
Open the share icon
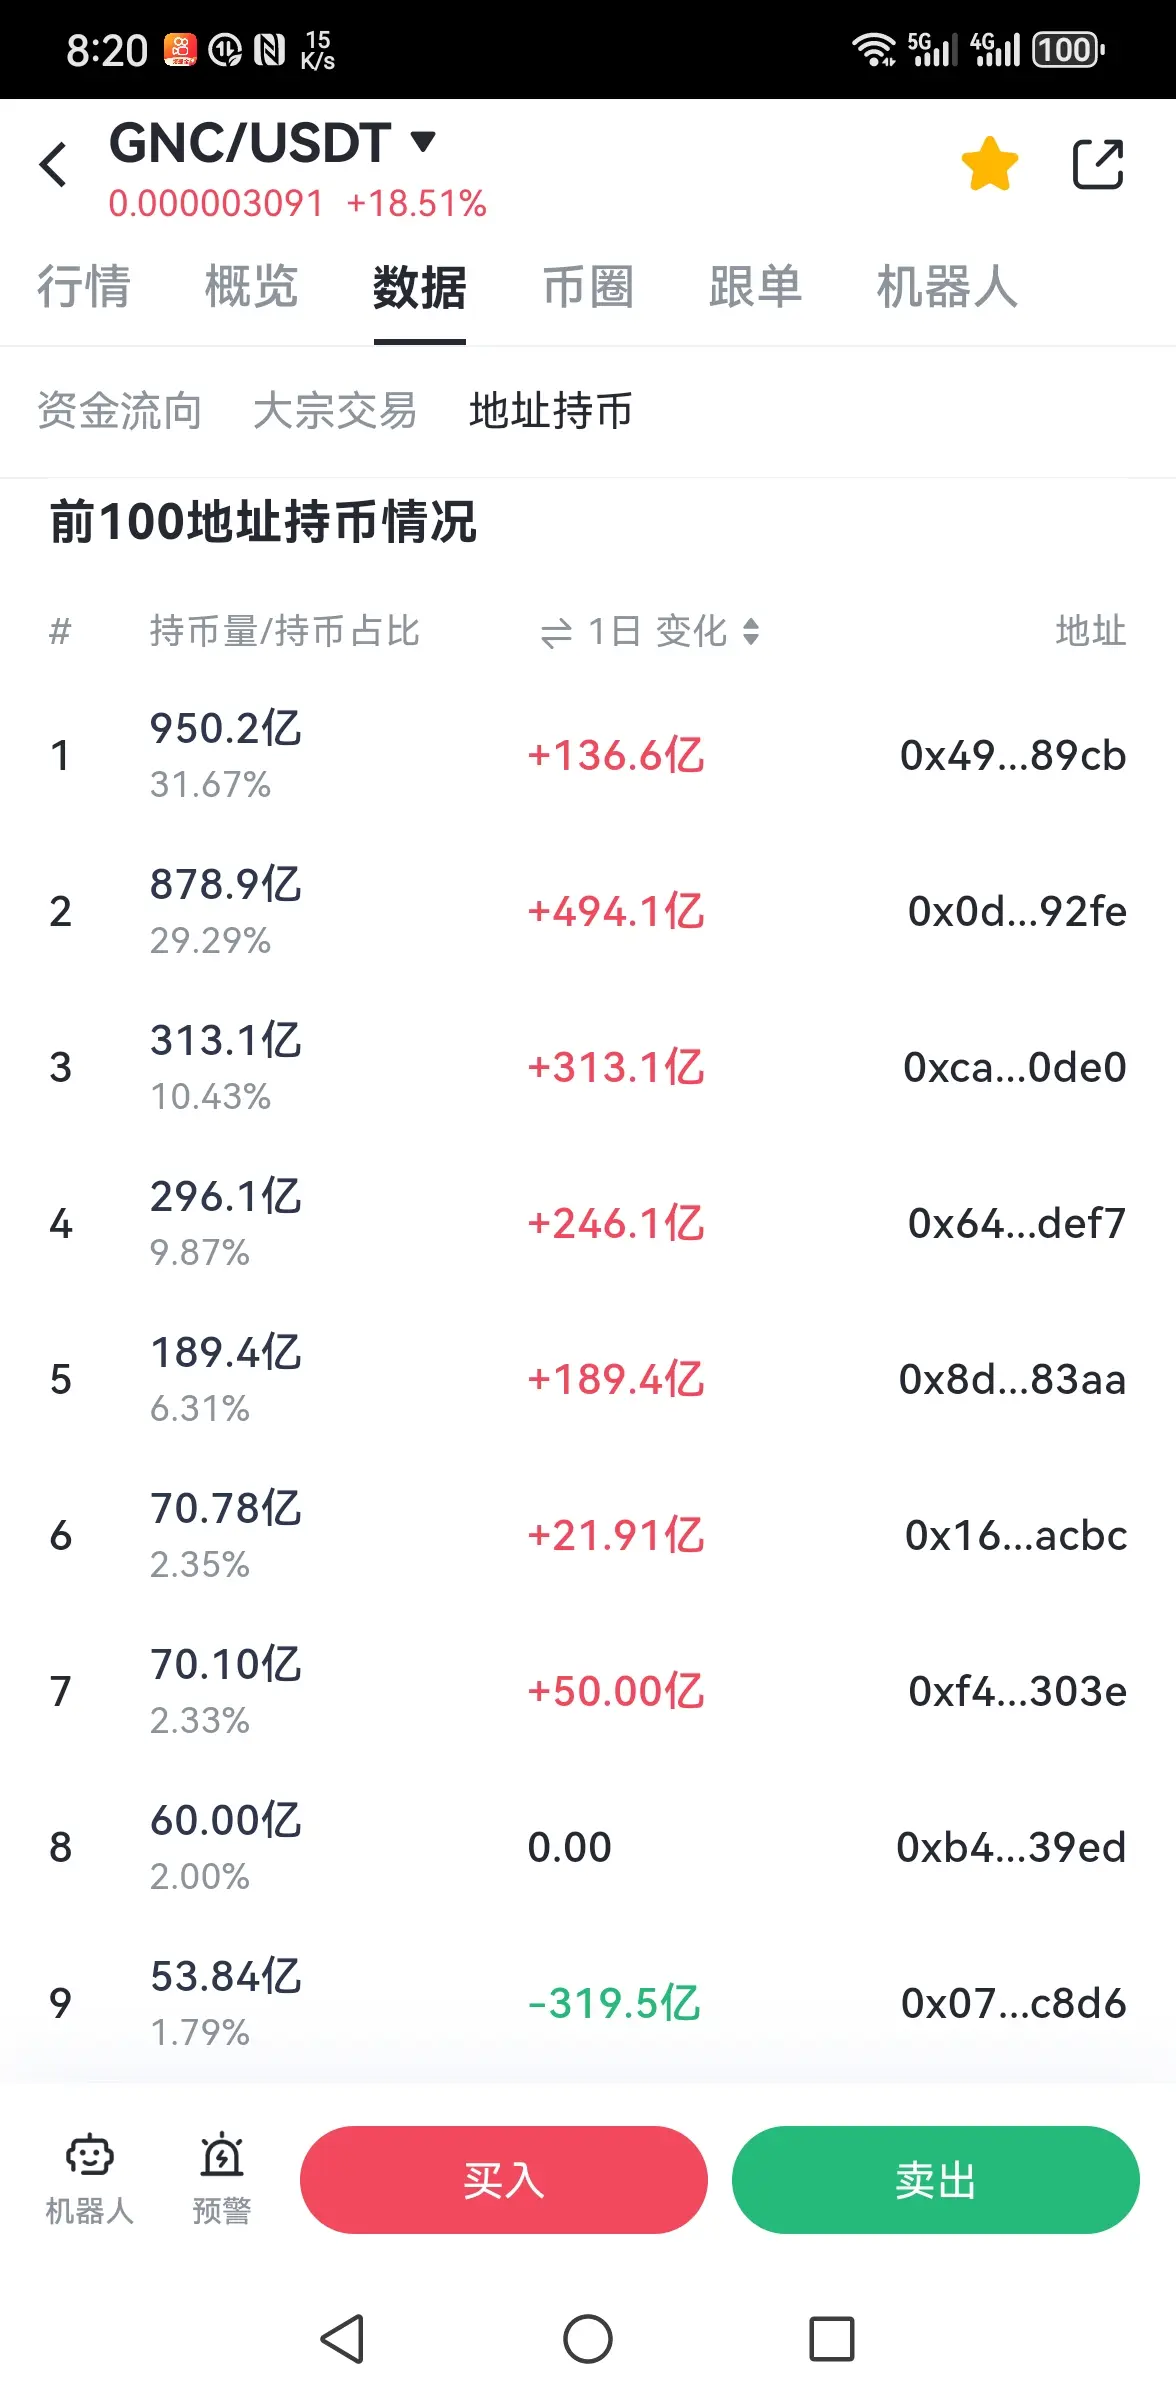pos(1098,165)
